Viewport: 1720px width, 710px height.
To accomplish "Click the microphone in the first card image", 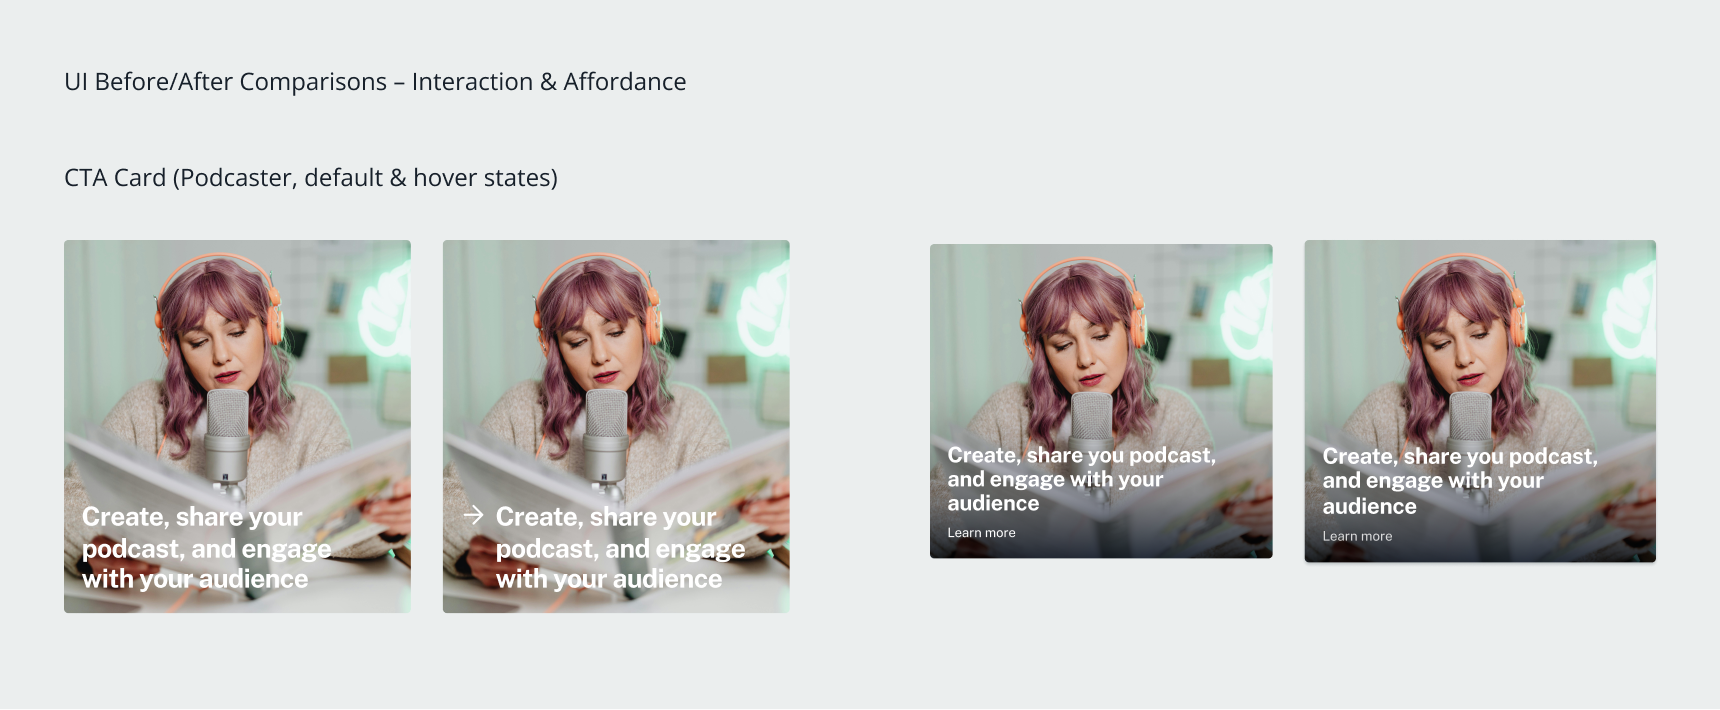I will (x=227, y=440).
